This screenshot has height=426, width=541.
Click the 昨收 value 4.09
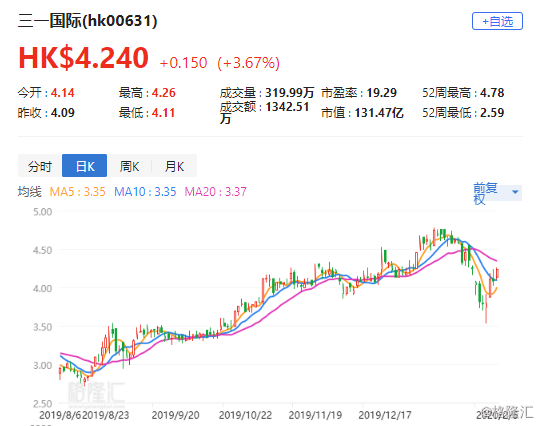pyautogui.click(x=62, y=113)
